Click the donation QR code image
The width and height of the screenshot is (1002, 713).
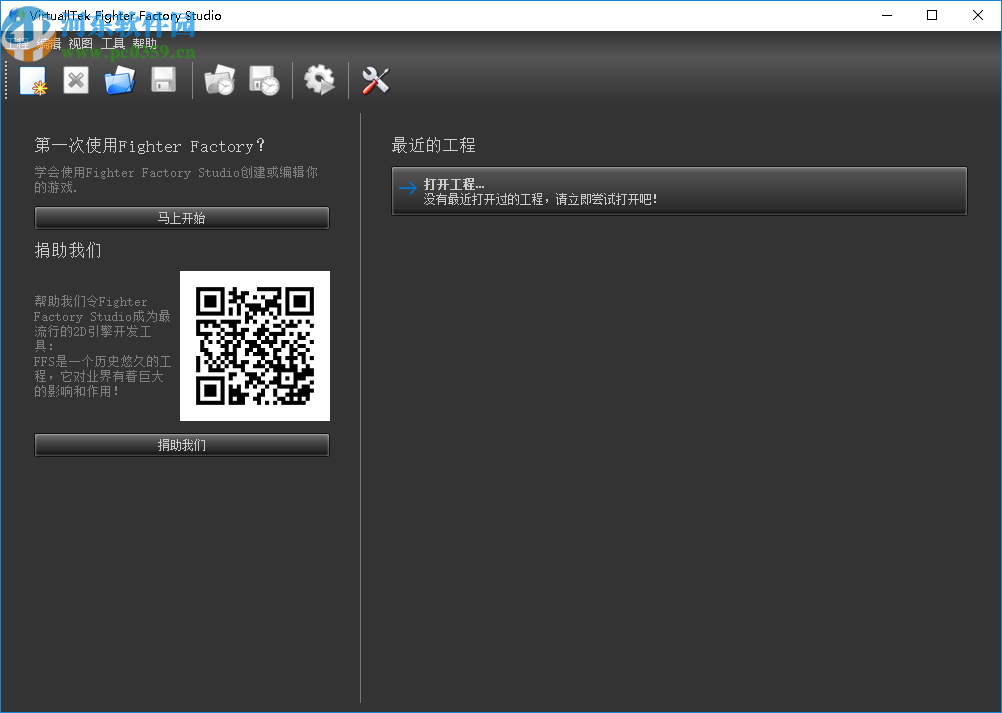click(x=255, y=346)
